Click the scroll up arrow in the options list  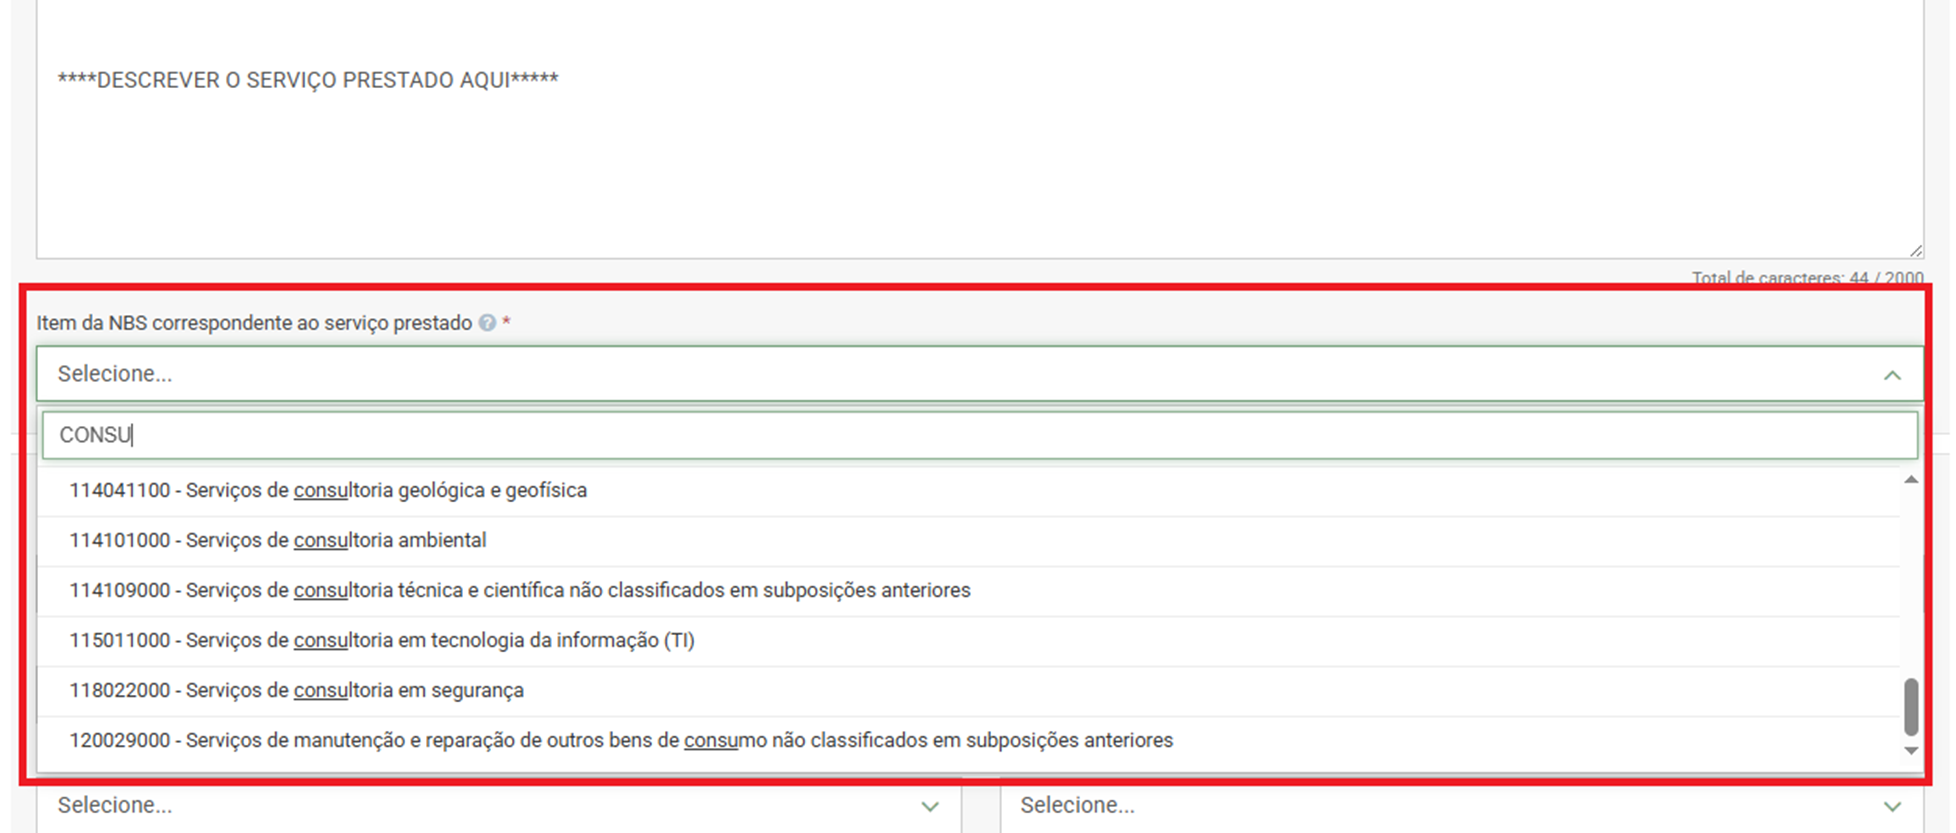pyautogui.click(x=1910, y=481)
